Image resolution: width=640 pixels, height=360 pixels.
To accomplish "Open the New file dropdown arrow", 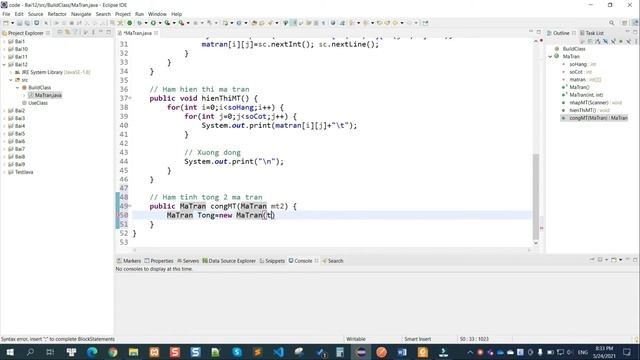I will (12, 23).
